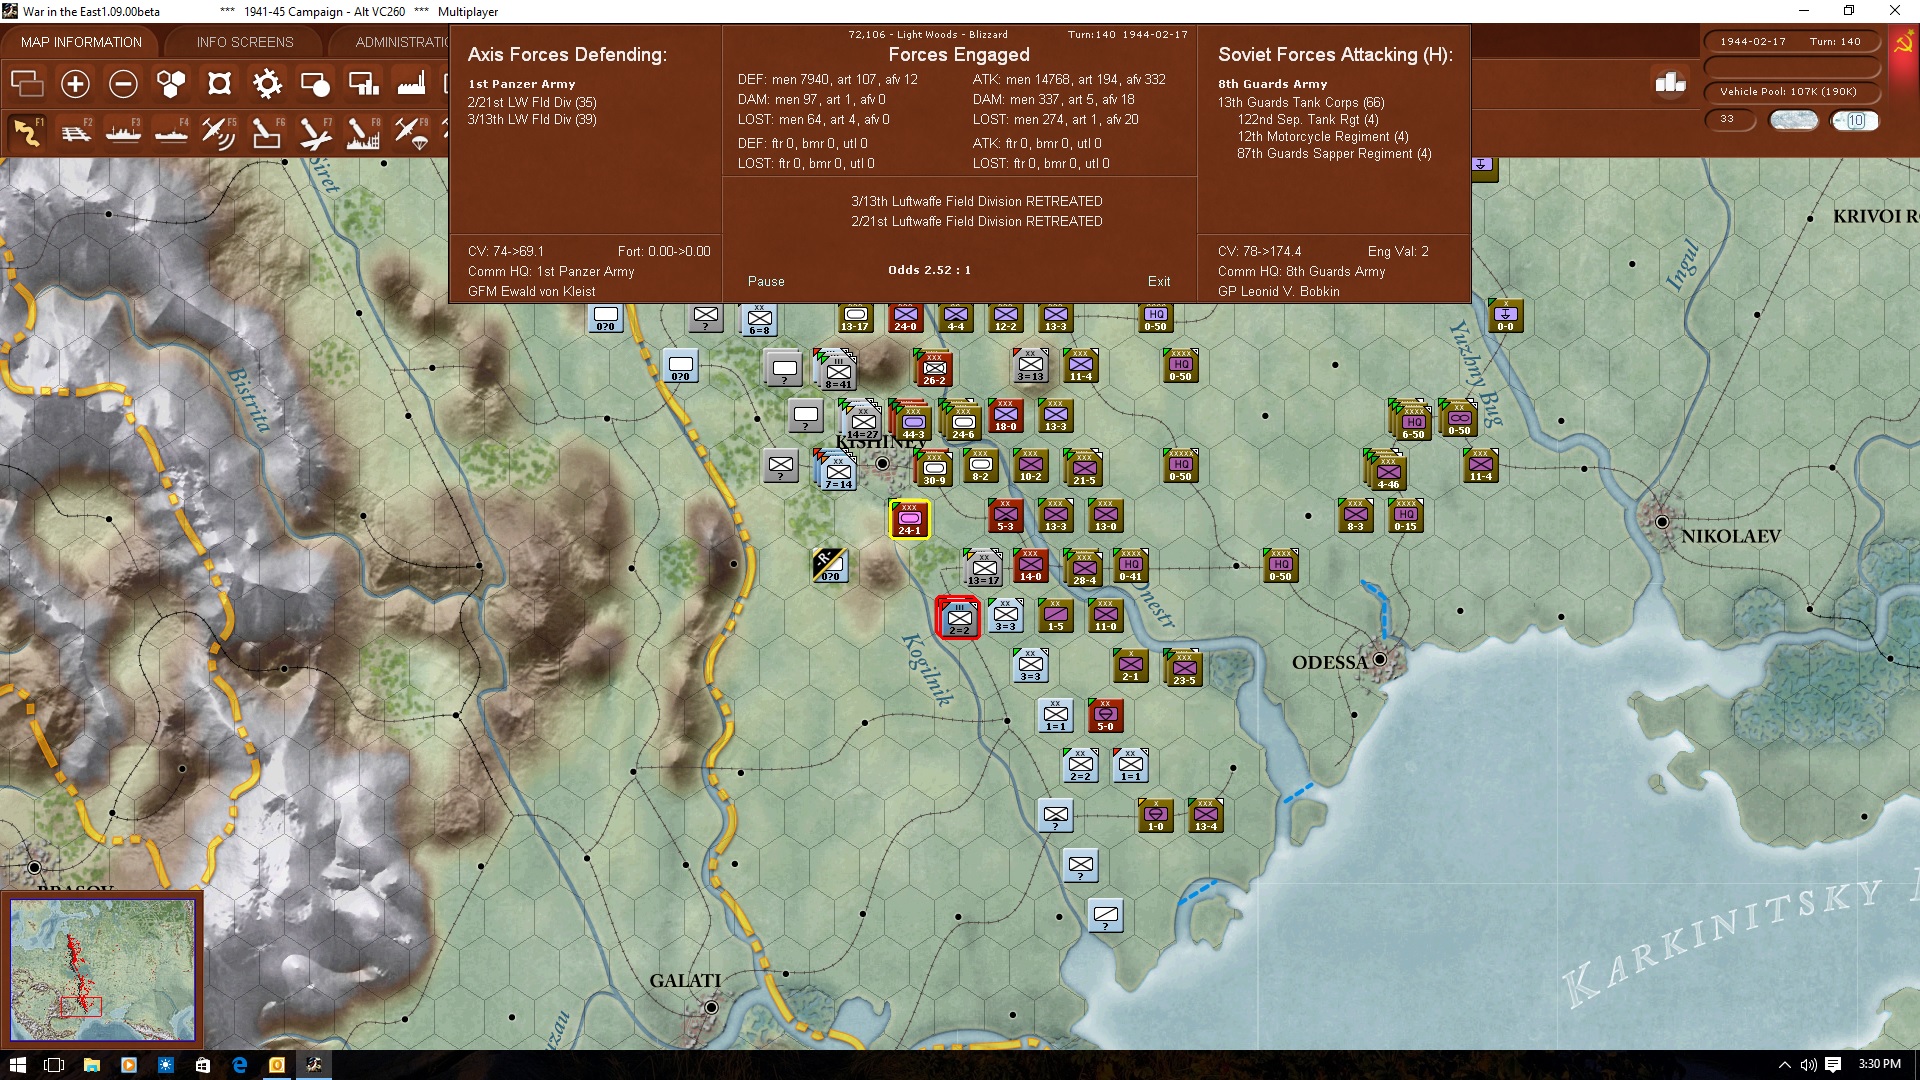Screen dimensions: 1920x1080
Task: Select the F8 bomb city mode
Action: [x=363, y=132]
